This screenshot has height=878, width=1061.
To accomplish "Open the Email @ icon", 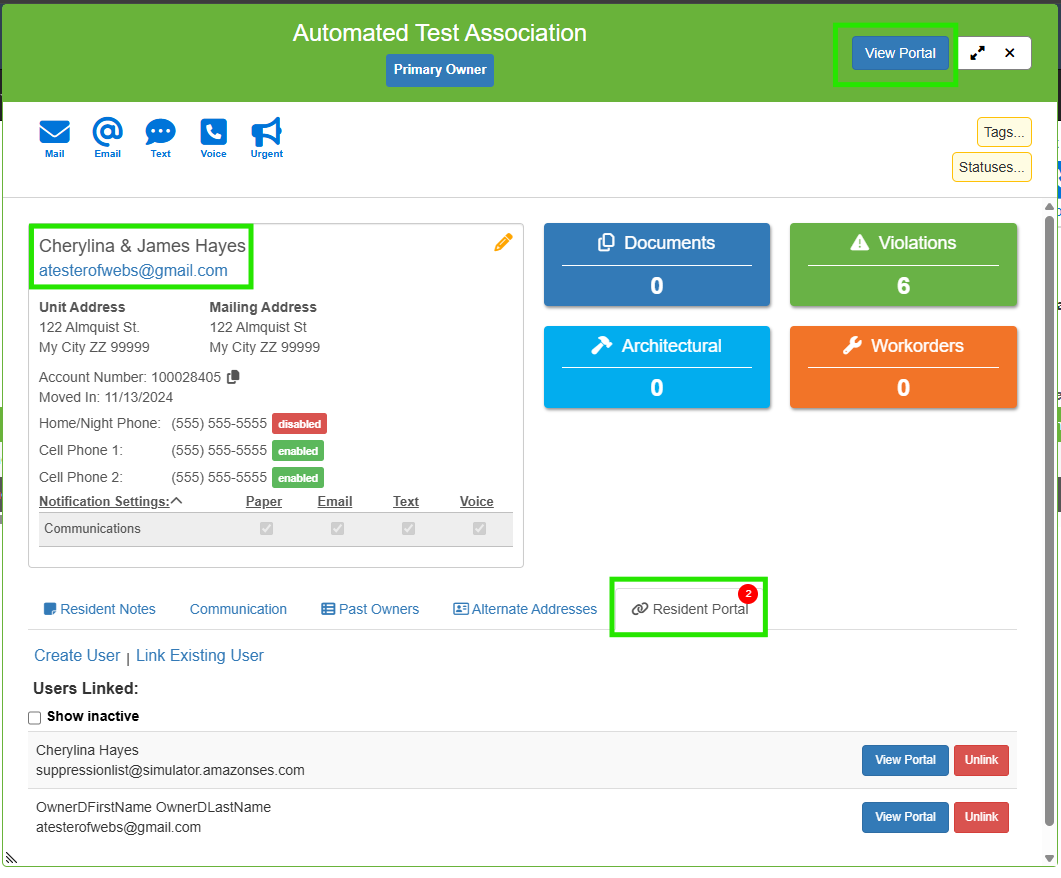I will (107, 133).
